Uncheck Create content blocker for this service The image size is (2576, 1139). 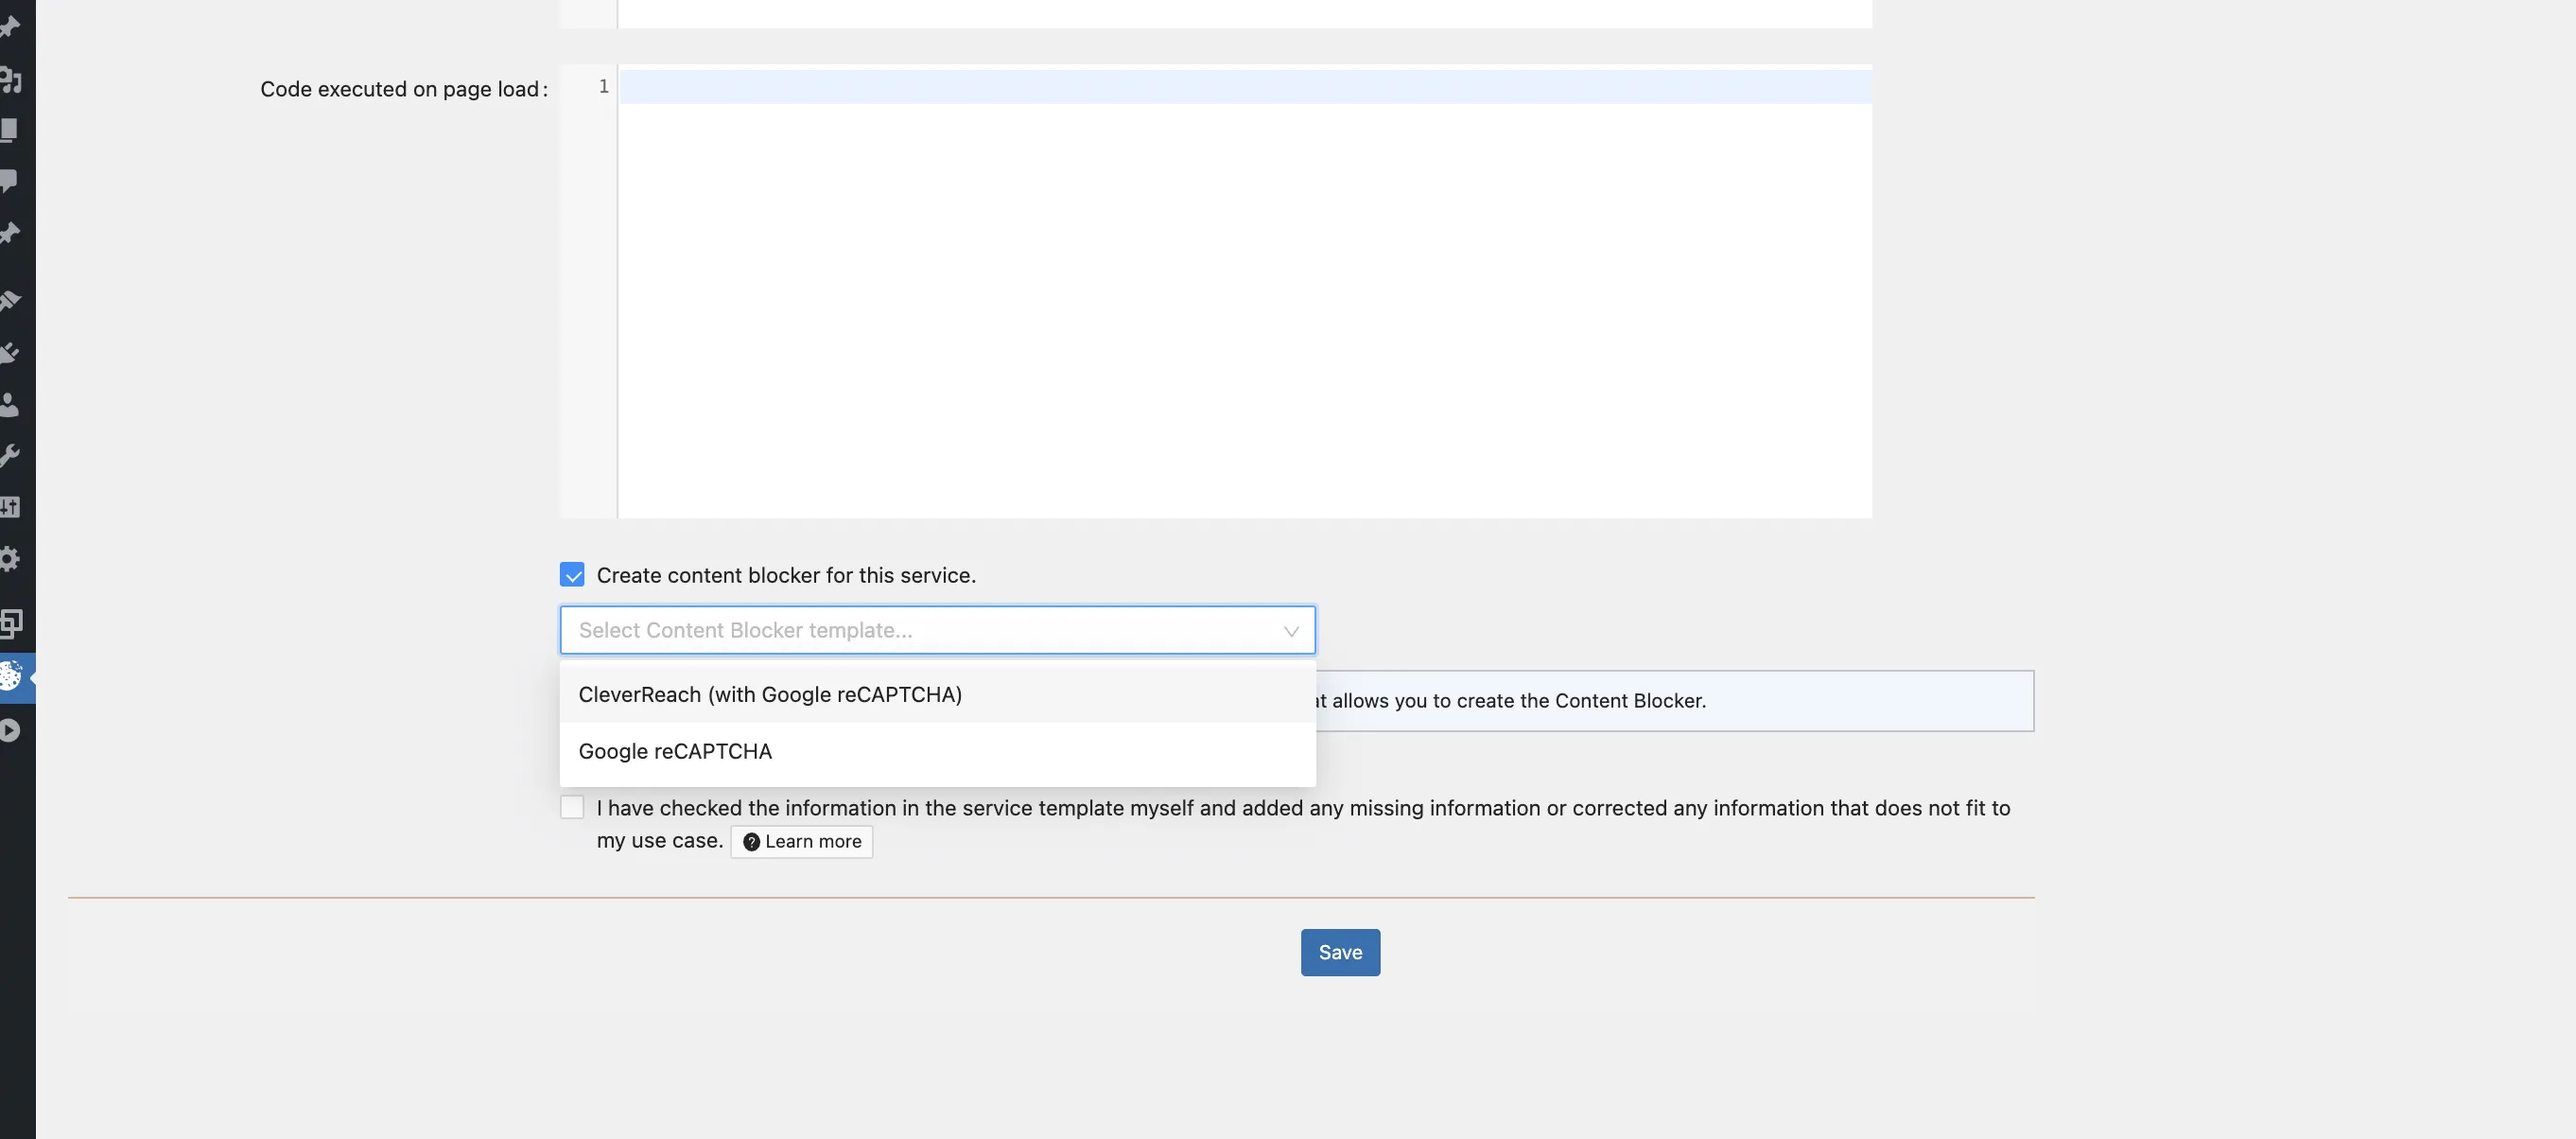571,574
